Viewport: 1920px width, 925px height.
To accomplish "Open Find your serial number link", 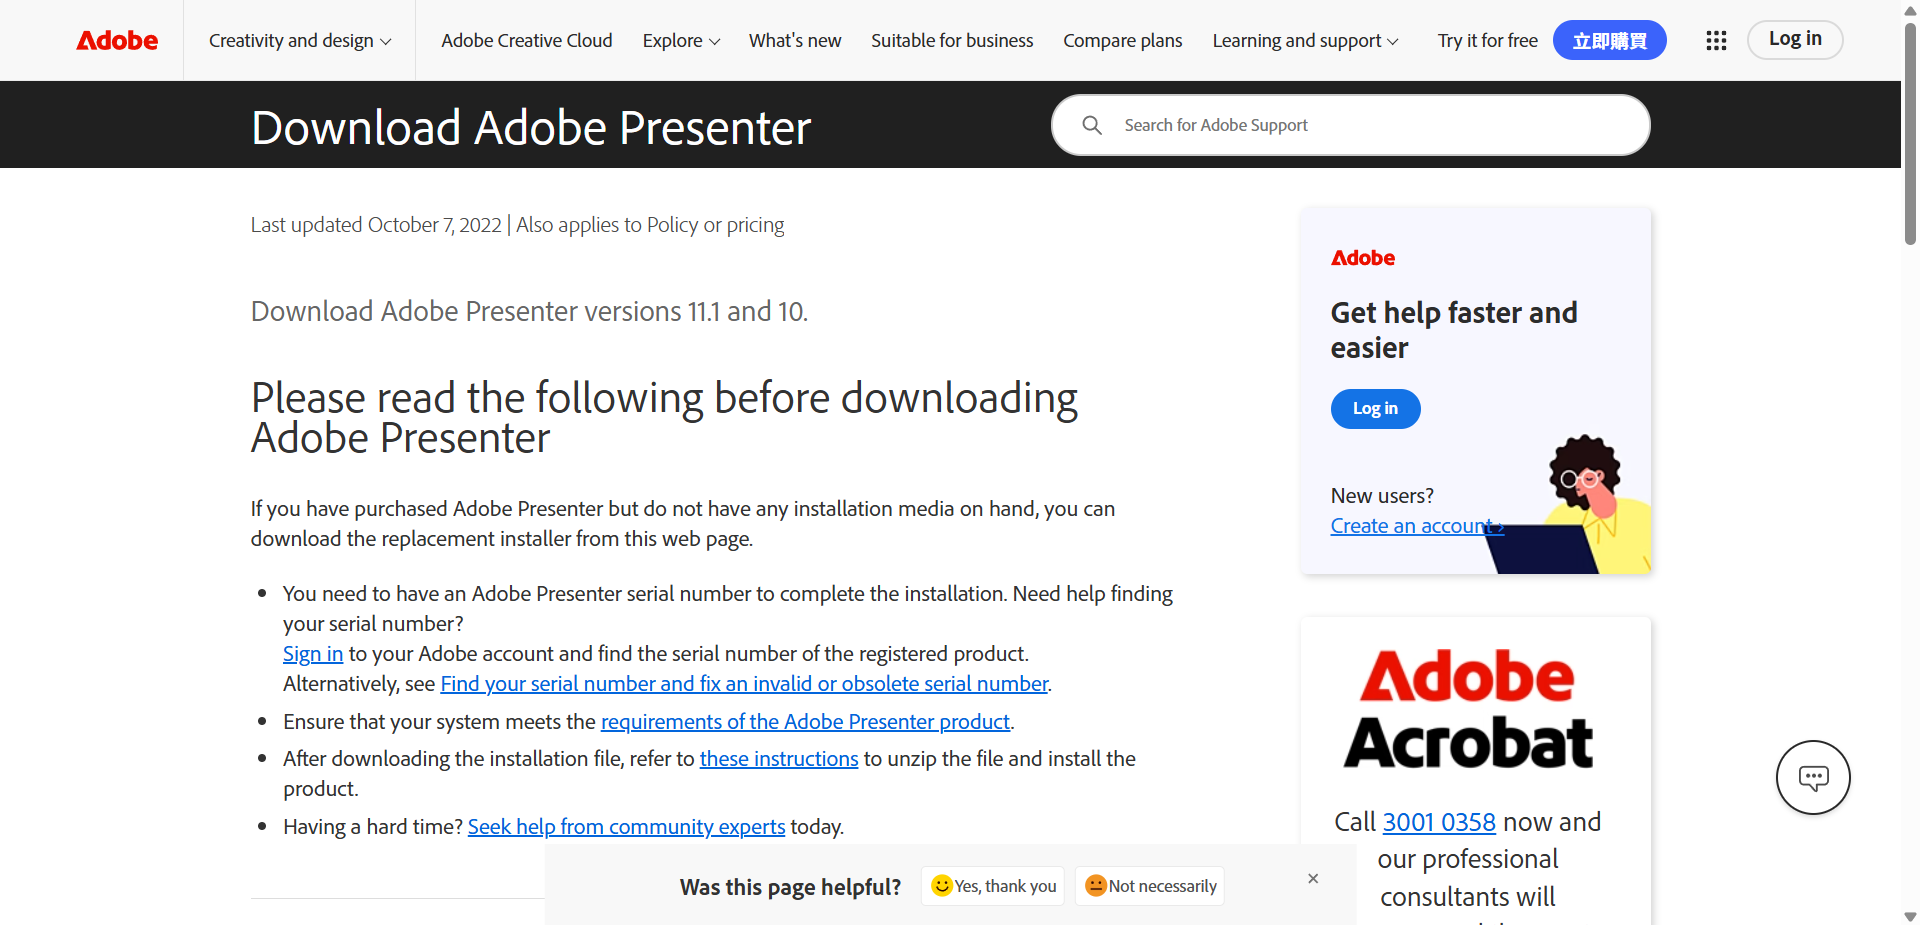I will (744, 684).
